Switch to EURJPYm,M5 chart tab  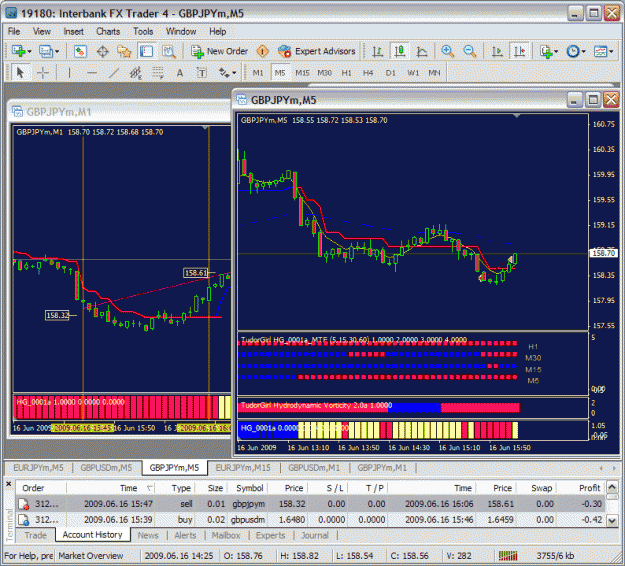pyautogui.click(x=38, y=468)
